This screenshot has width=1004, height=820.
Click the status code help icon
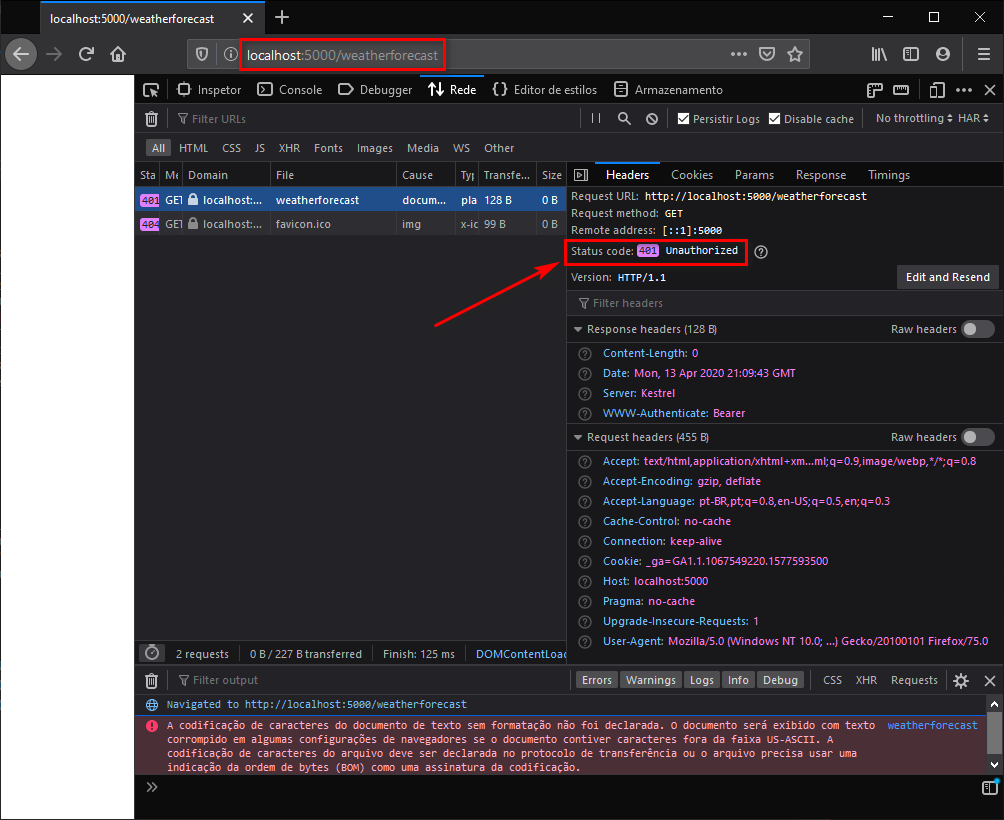click(x=761, y=252)
